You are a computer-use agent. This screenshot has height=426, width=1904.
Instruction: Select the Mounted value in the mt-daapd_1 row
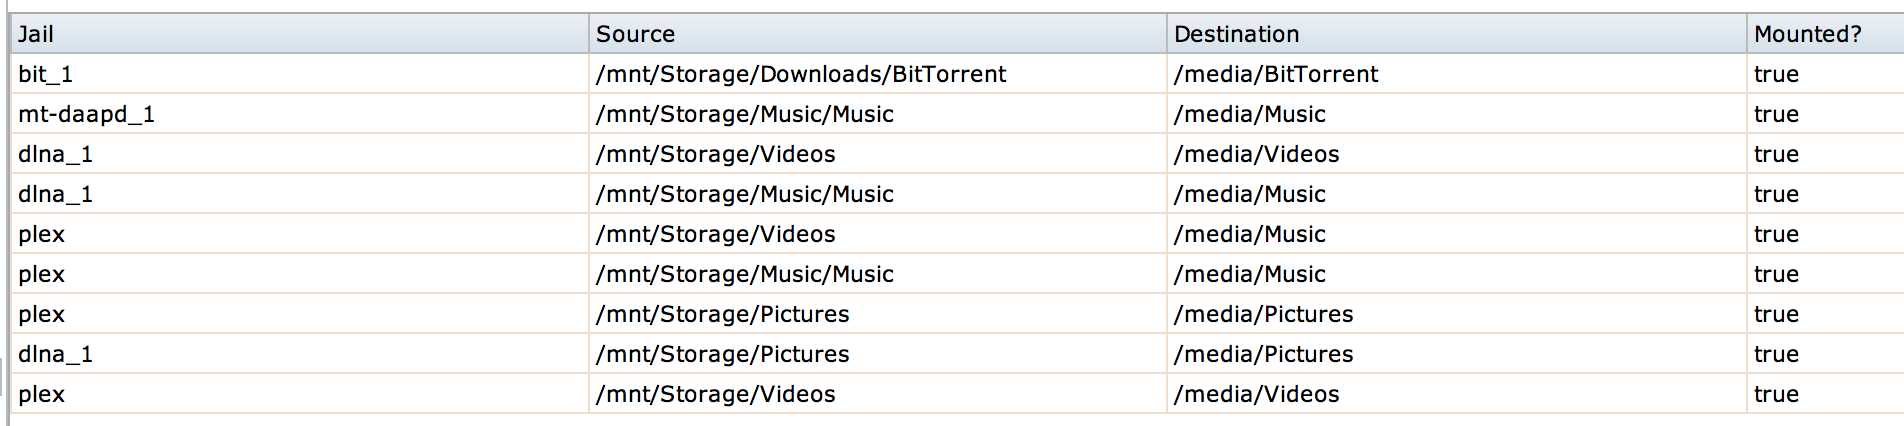[1776, 114]
